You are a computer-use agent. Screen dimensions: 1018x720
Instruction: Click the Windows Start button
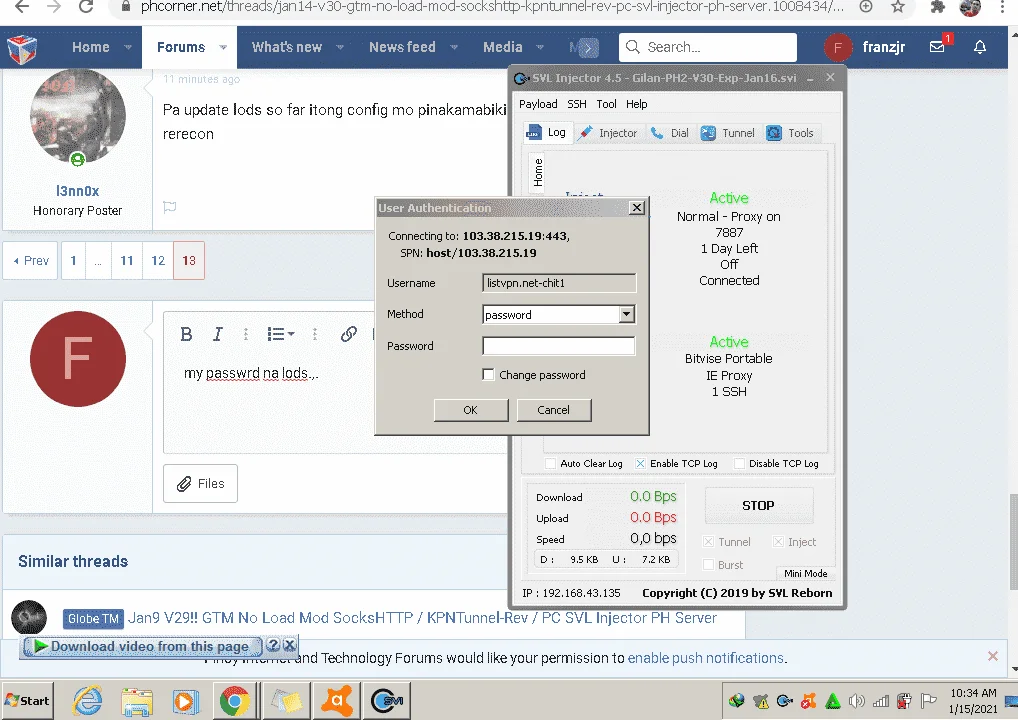(27, 701)
